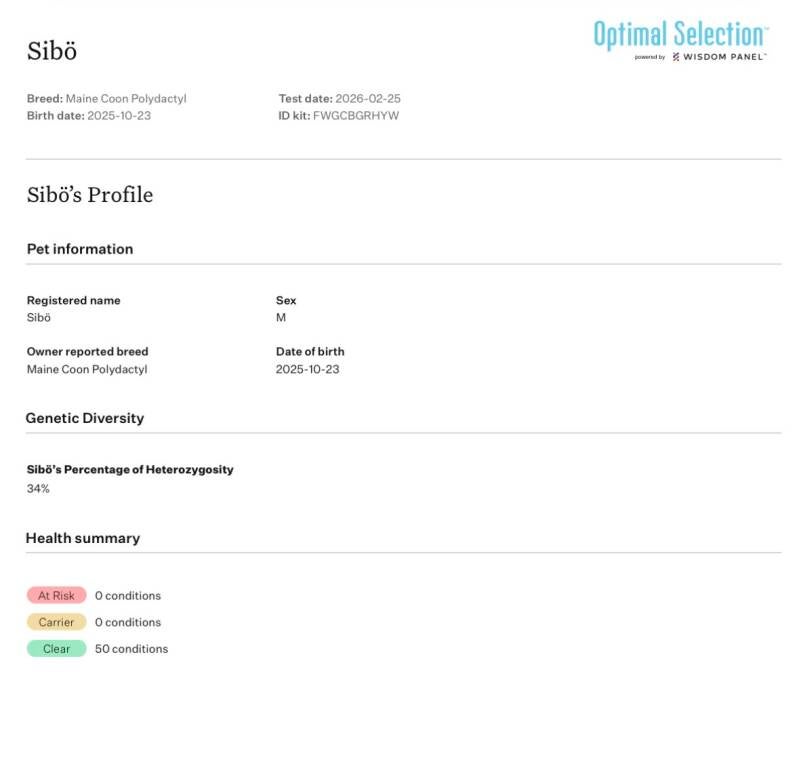
Task: Click the Optimal Selection logo
Action: tap(680, 34)
